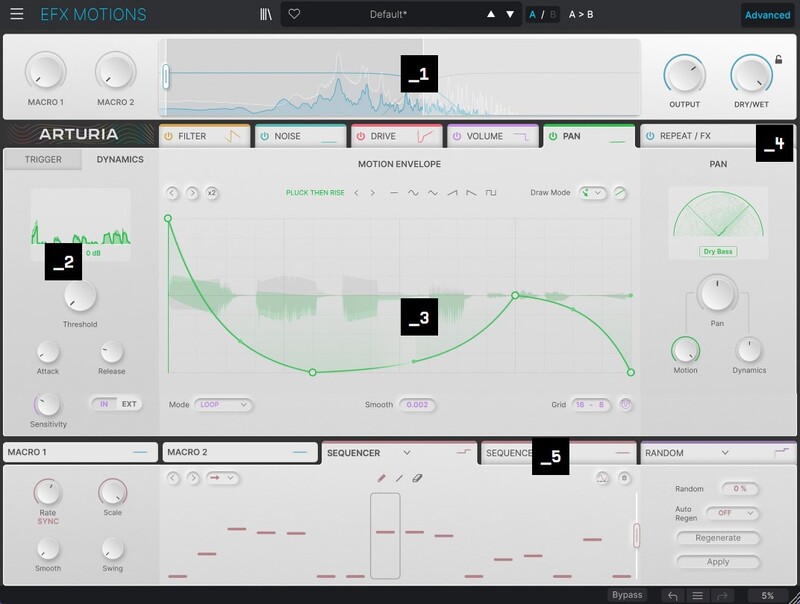Click the x2 envelope duplicate button
This screenshot has height=604, width=800.
[x=211, y=193]
